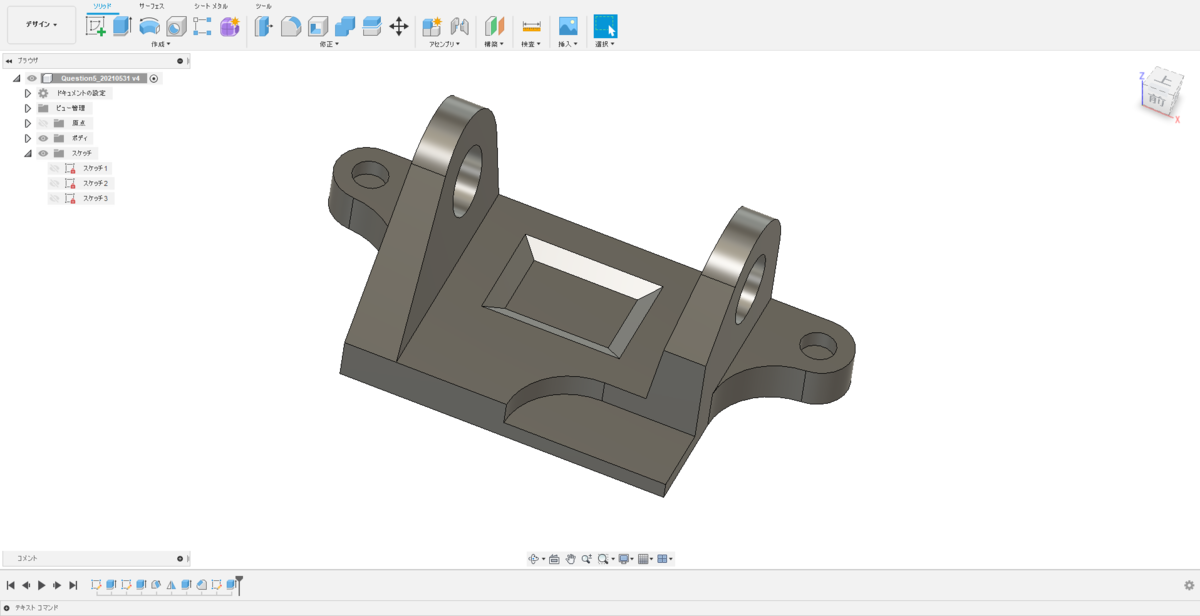Step back one timeline feature
1200x616 pixels.
(x=26, y=585)
